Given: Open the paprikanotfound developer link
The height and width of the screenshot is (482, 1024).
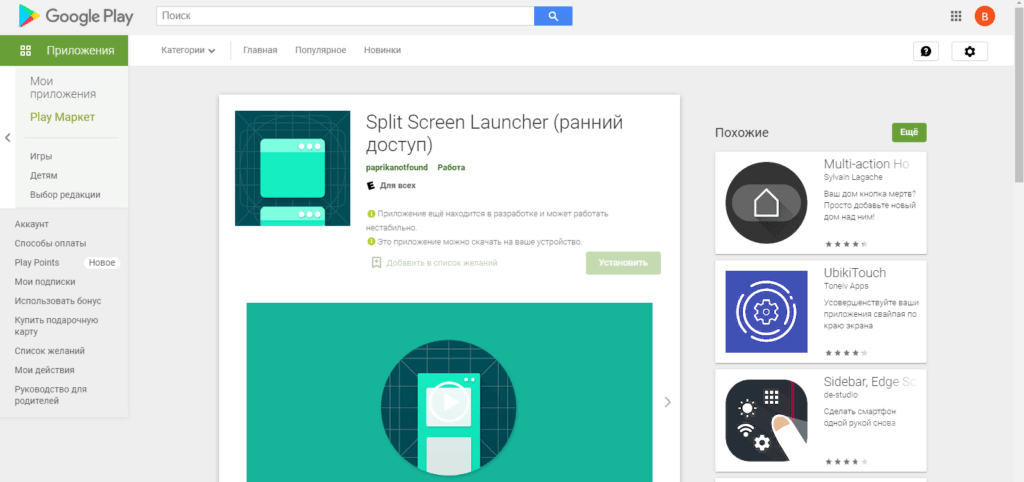Looking at the screenshot, I should [x=396, y=168].
